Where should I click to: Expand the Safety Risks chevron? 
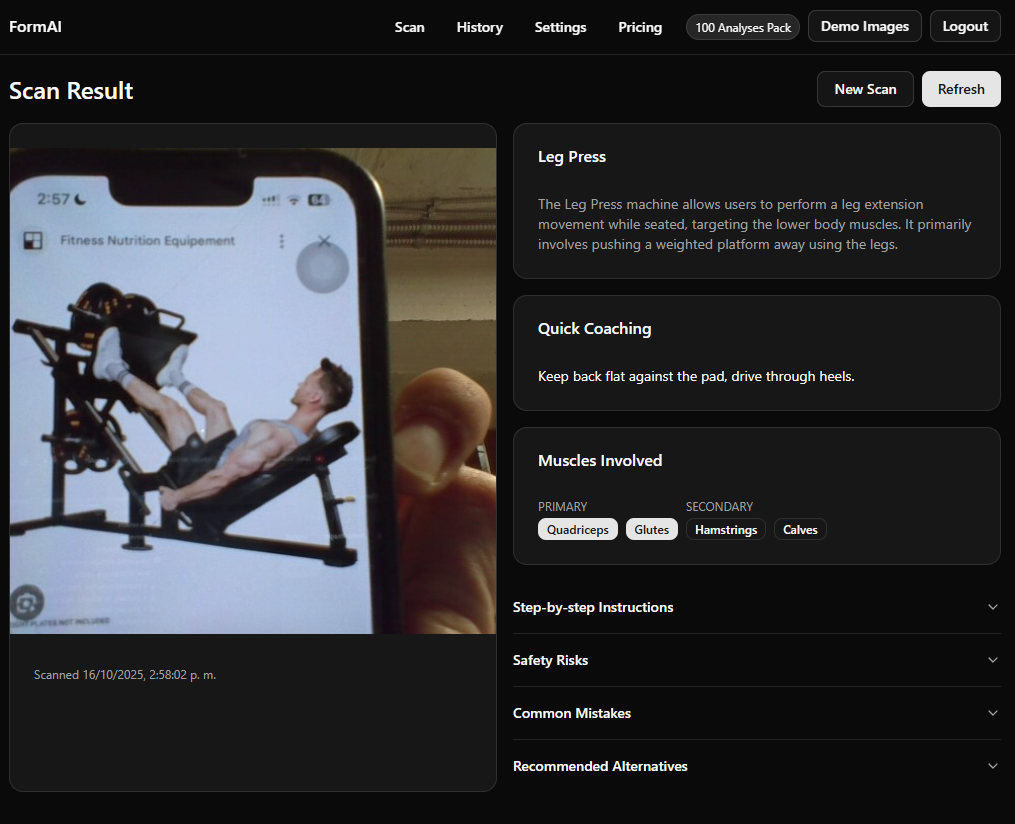pyautogui.click(x=992, y=660)
